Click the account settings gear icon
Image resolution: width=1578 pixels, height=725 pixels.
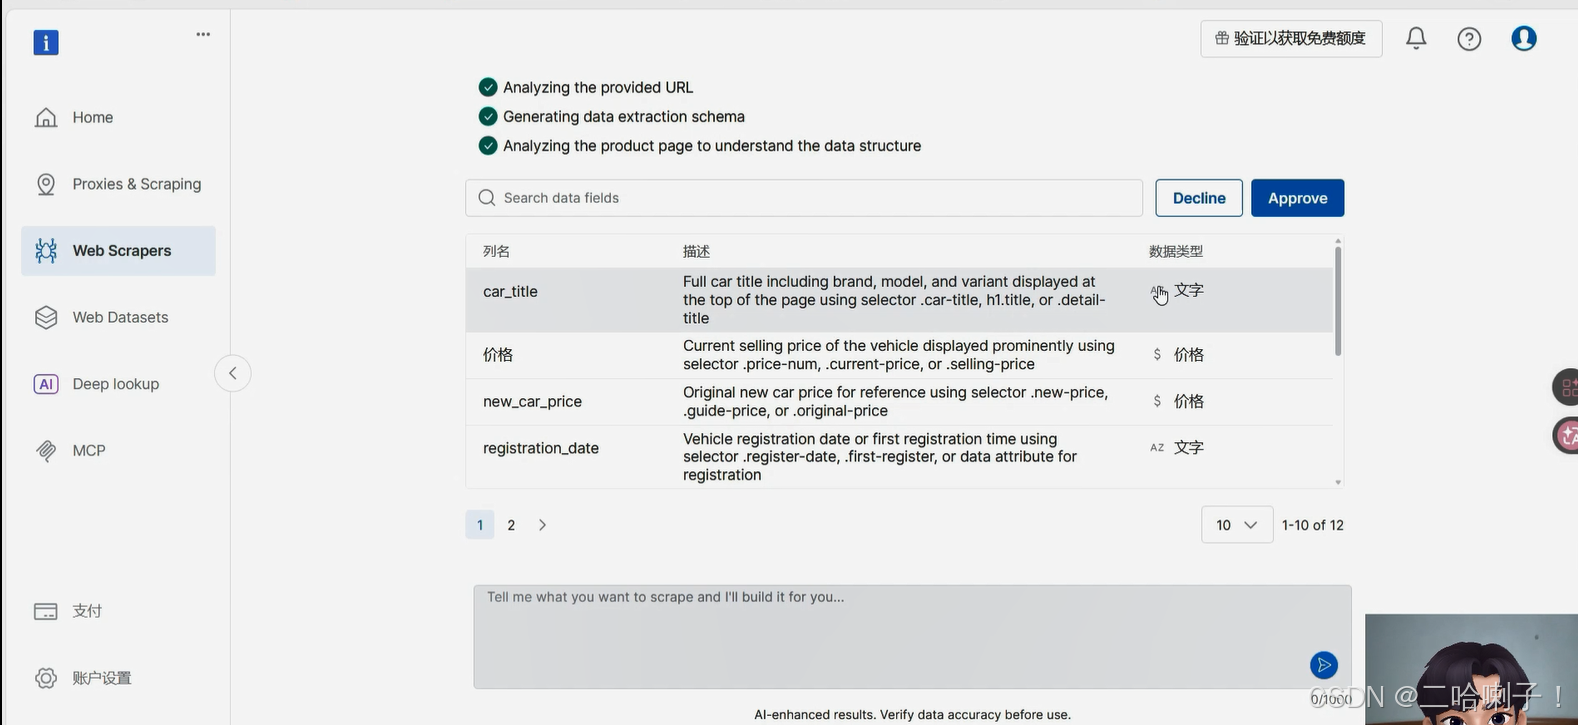click(x=46, y=678)
